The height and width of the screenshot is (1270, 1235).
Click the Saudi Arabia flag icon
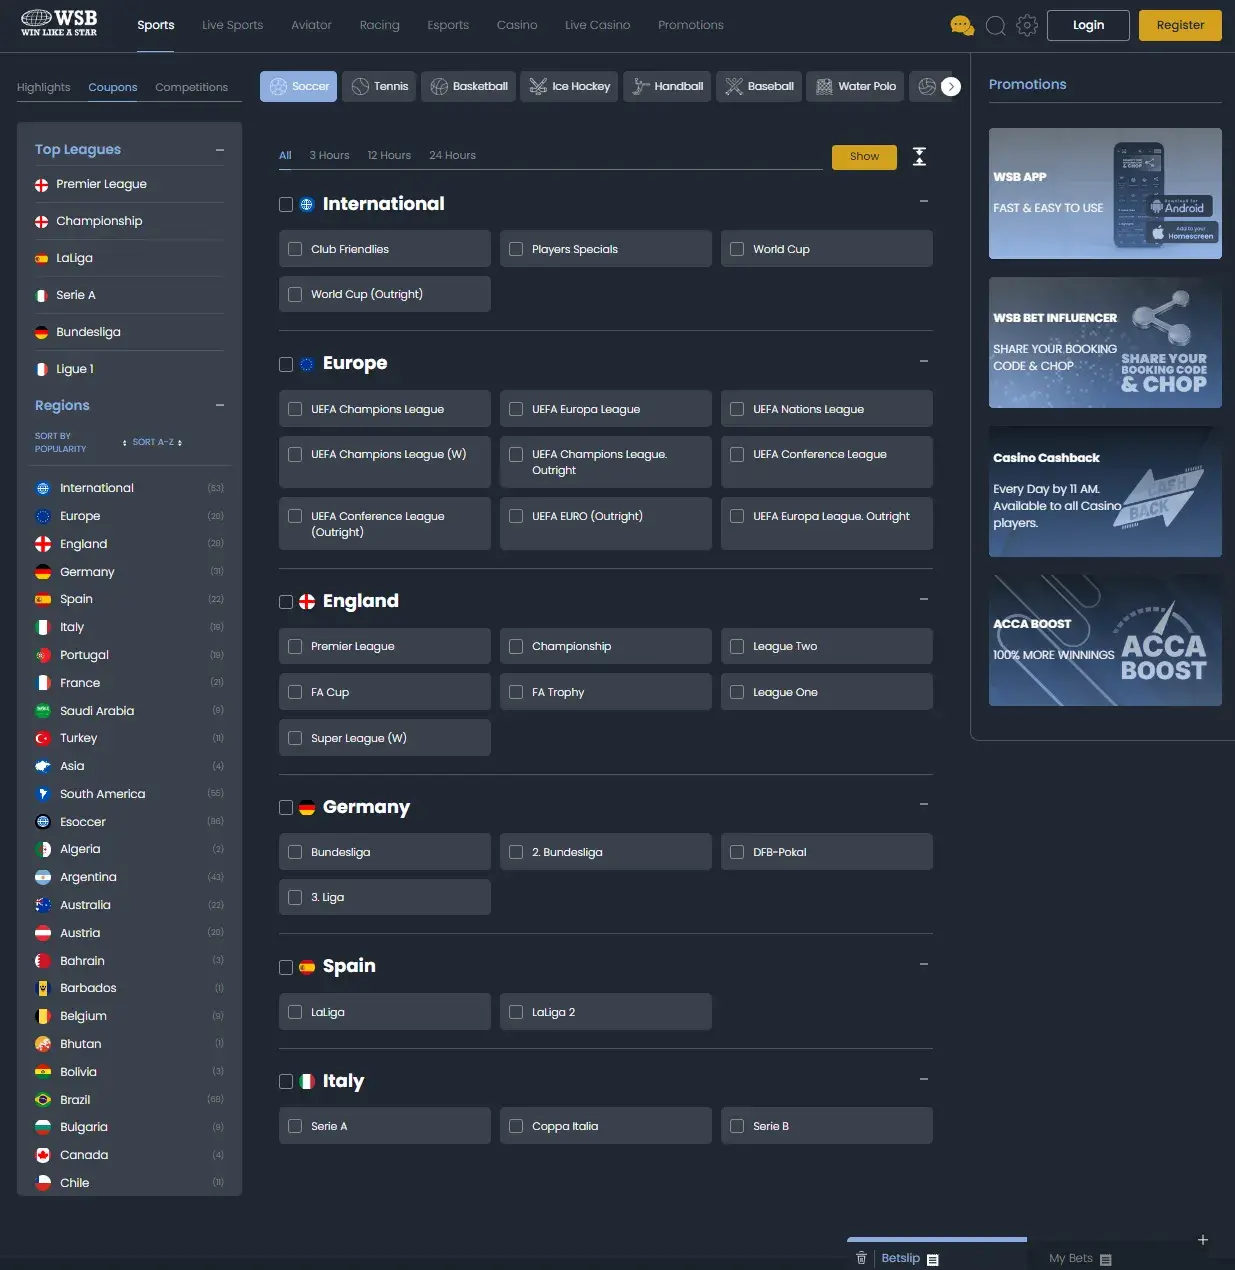(43, 711)
